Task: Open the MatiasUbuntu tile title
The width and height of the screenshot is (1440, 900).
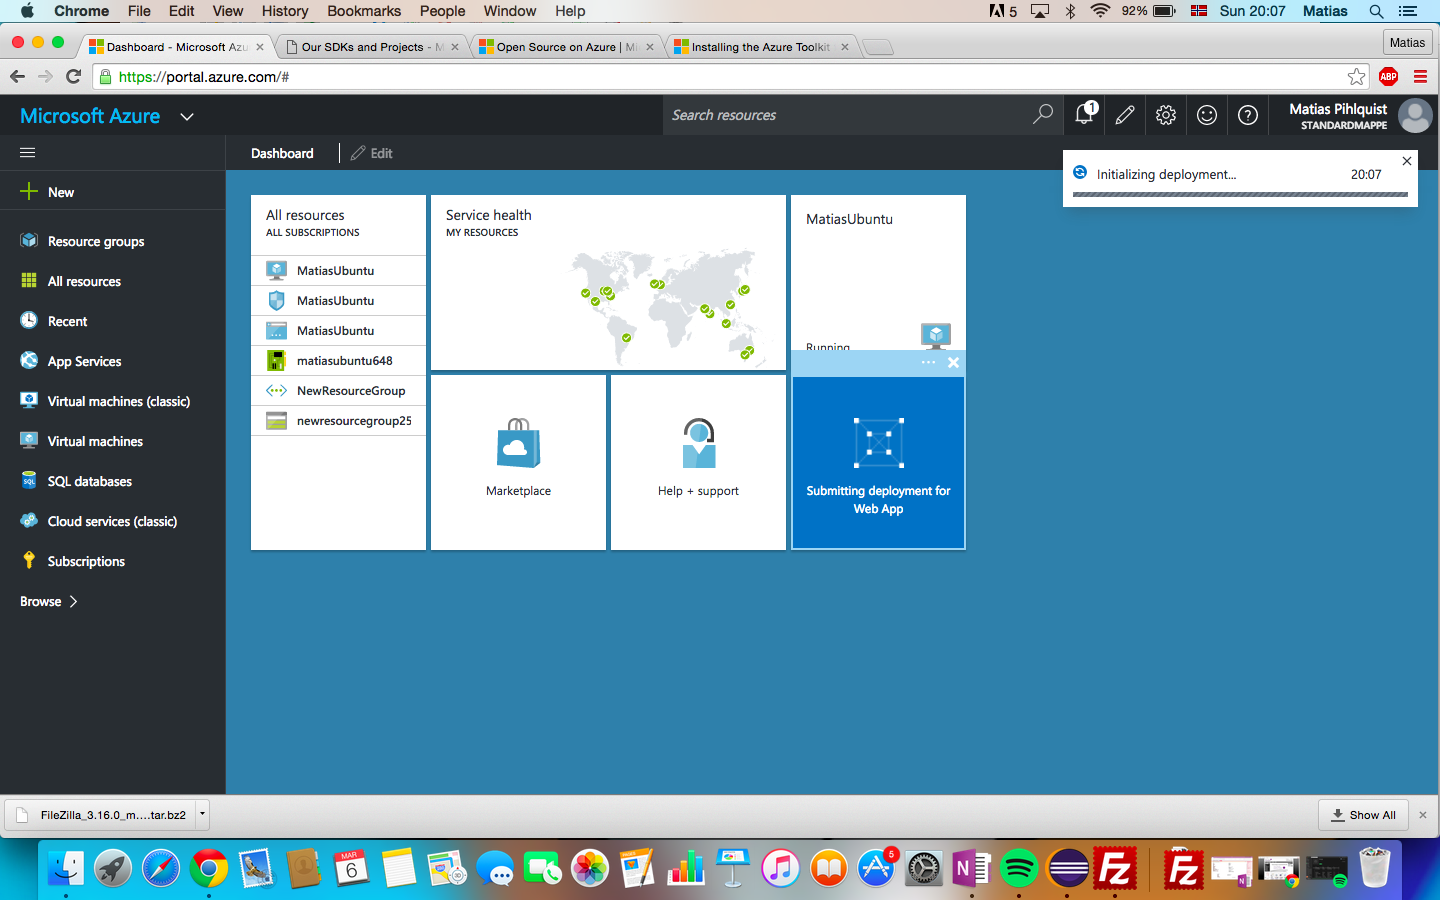Action: coord(849,219)
